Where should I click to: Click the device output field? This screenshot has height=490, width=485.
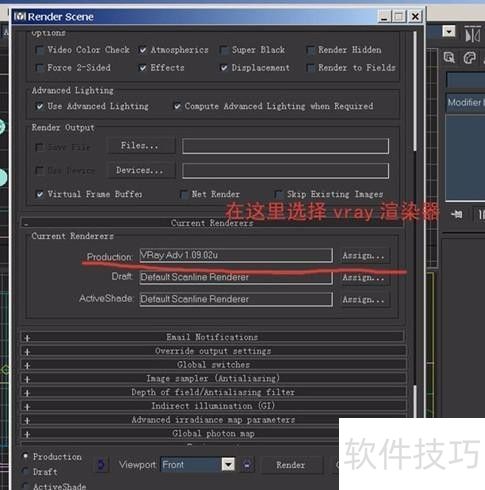[x=285, y=171]
